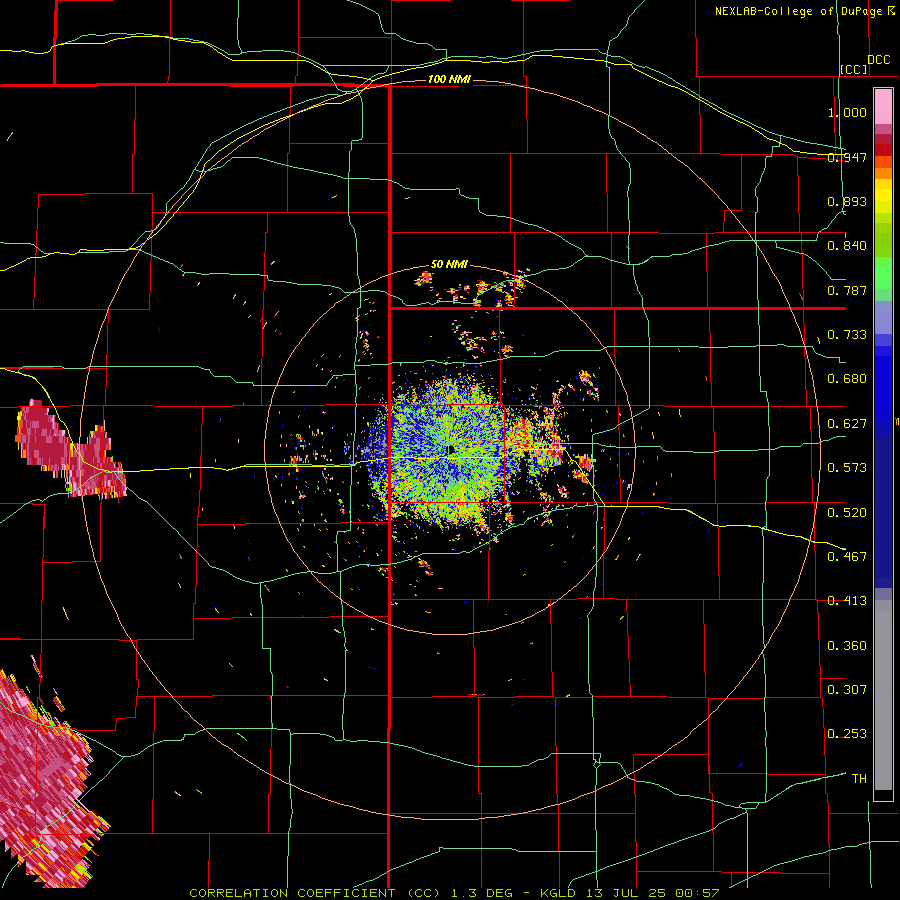Click the KGLD radar site black center dot

point(451,449)
